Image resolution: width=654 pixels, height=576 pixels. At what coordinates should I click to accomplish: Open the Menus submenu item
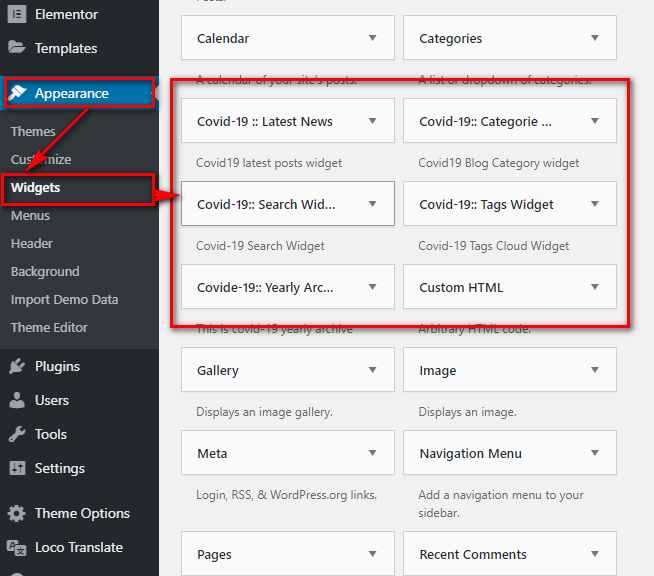tap(30, 216)
